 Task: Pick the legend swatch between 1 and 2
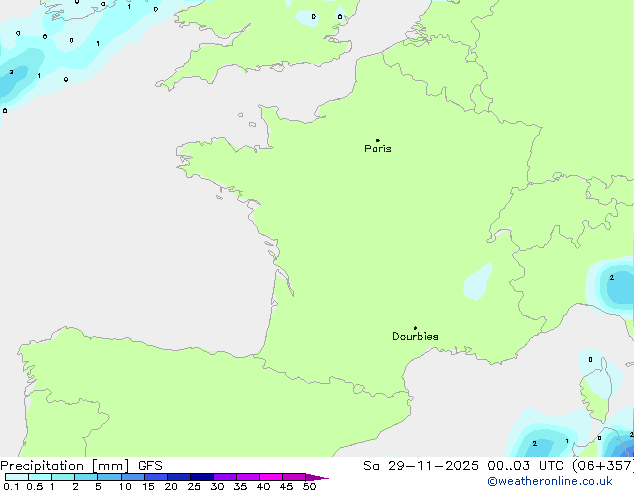63,477
